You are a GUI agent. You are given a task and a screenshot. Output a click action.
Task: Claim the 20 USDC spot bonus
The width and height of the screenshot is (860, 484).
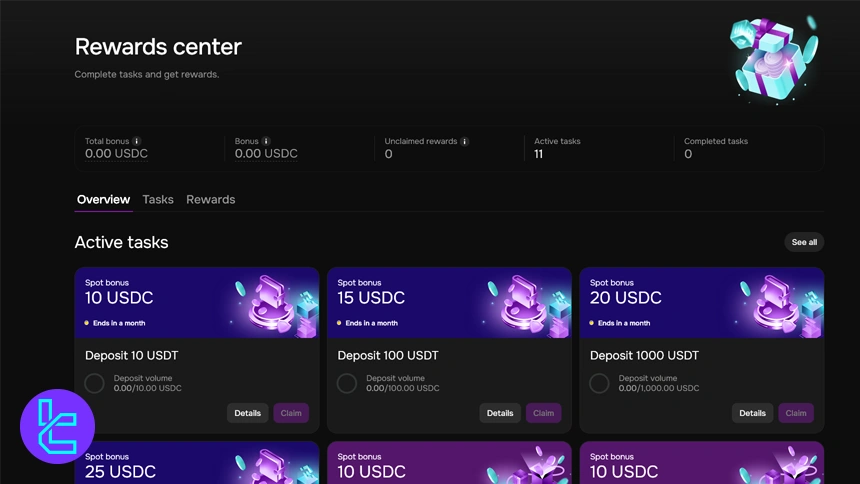[796, 413]
